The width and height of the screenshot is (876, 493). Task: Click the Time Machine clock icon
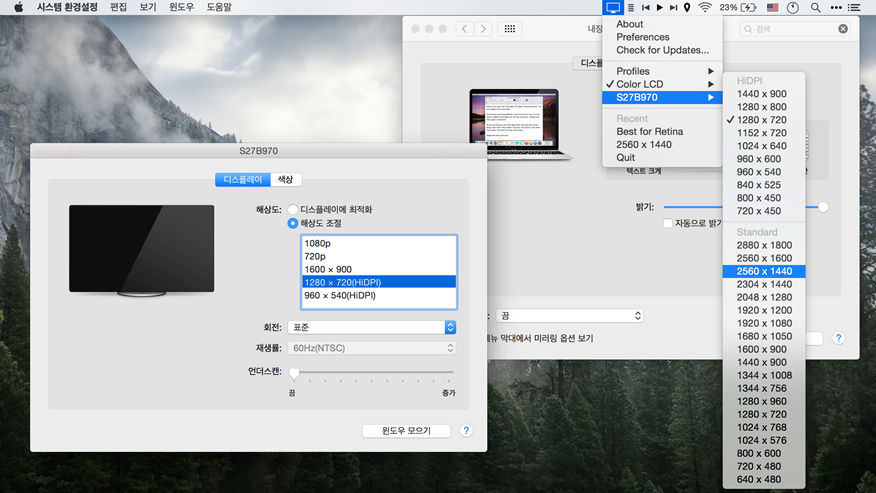pos(793,7)
